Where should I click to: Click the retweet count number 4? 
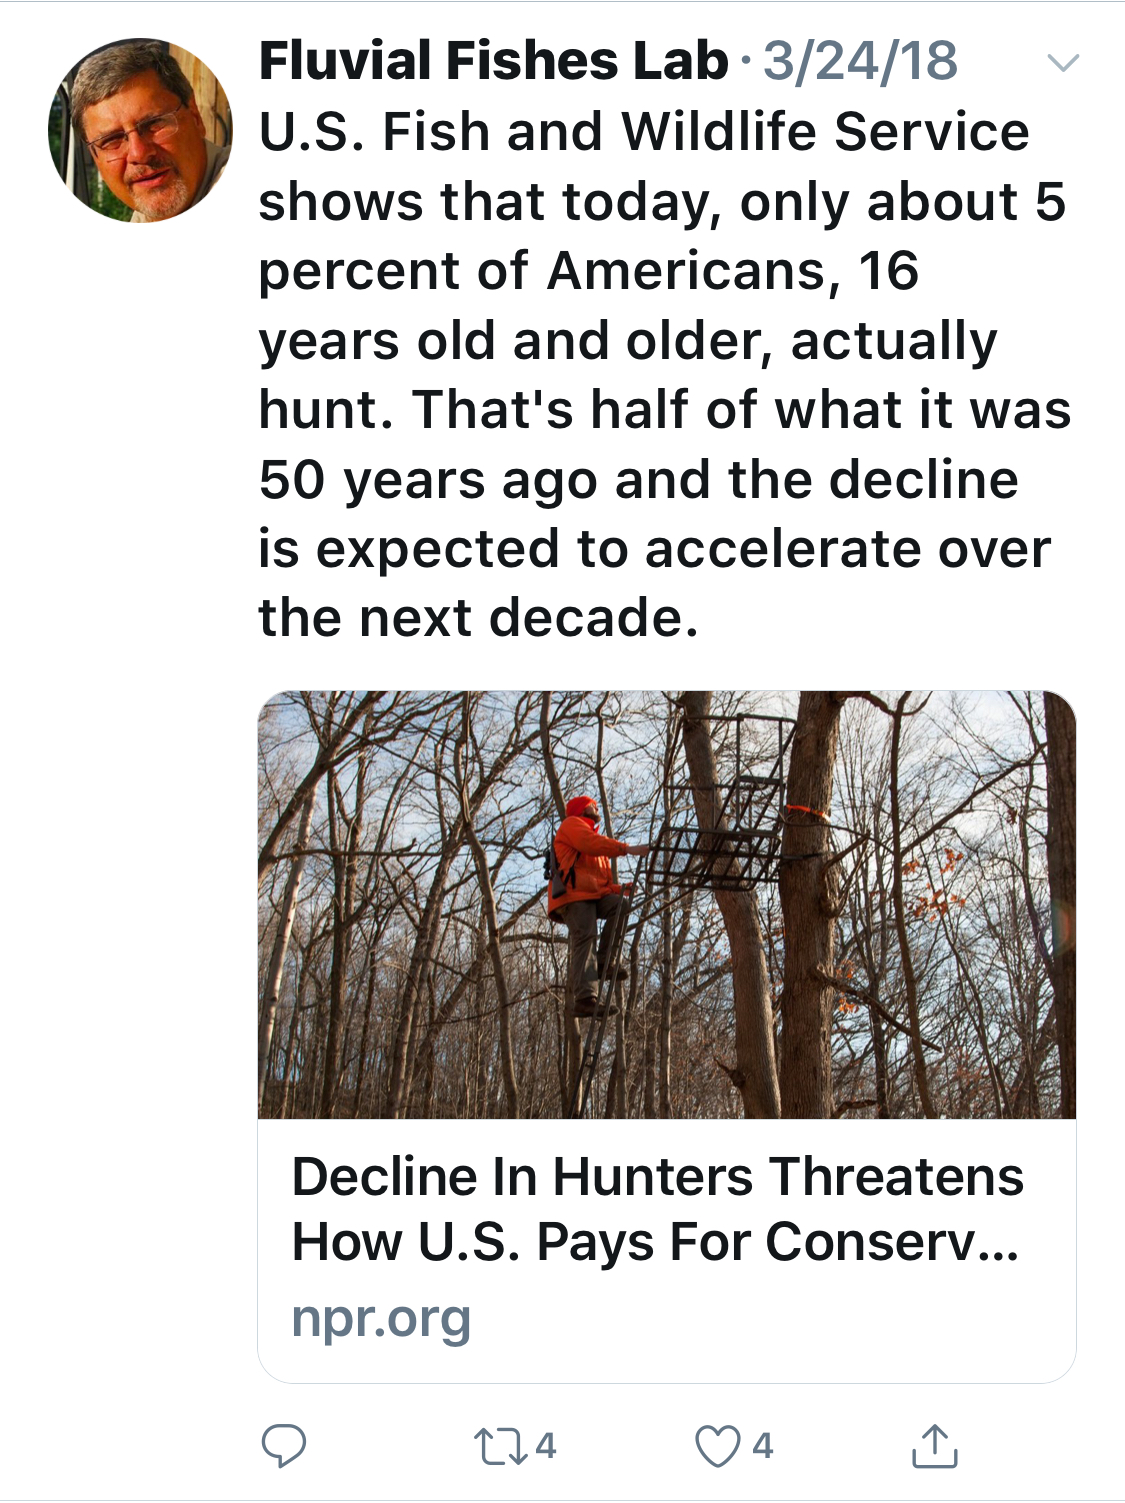point(546,1446)
